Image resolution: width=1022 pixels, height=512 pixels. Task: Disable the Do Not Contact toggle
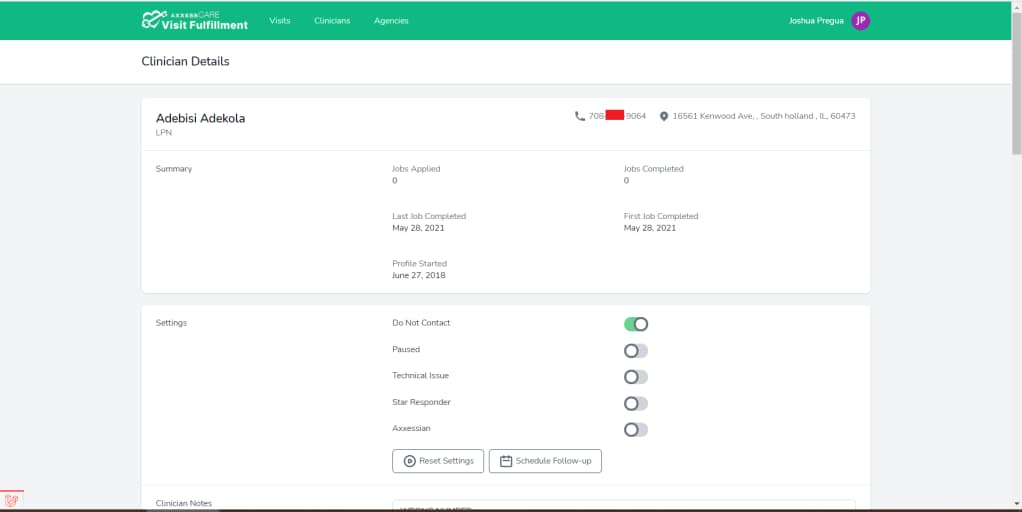[x=635, y=324]
